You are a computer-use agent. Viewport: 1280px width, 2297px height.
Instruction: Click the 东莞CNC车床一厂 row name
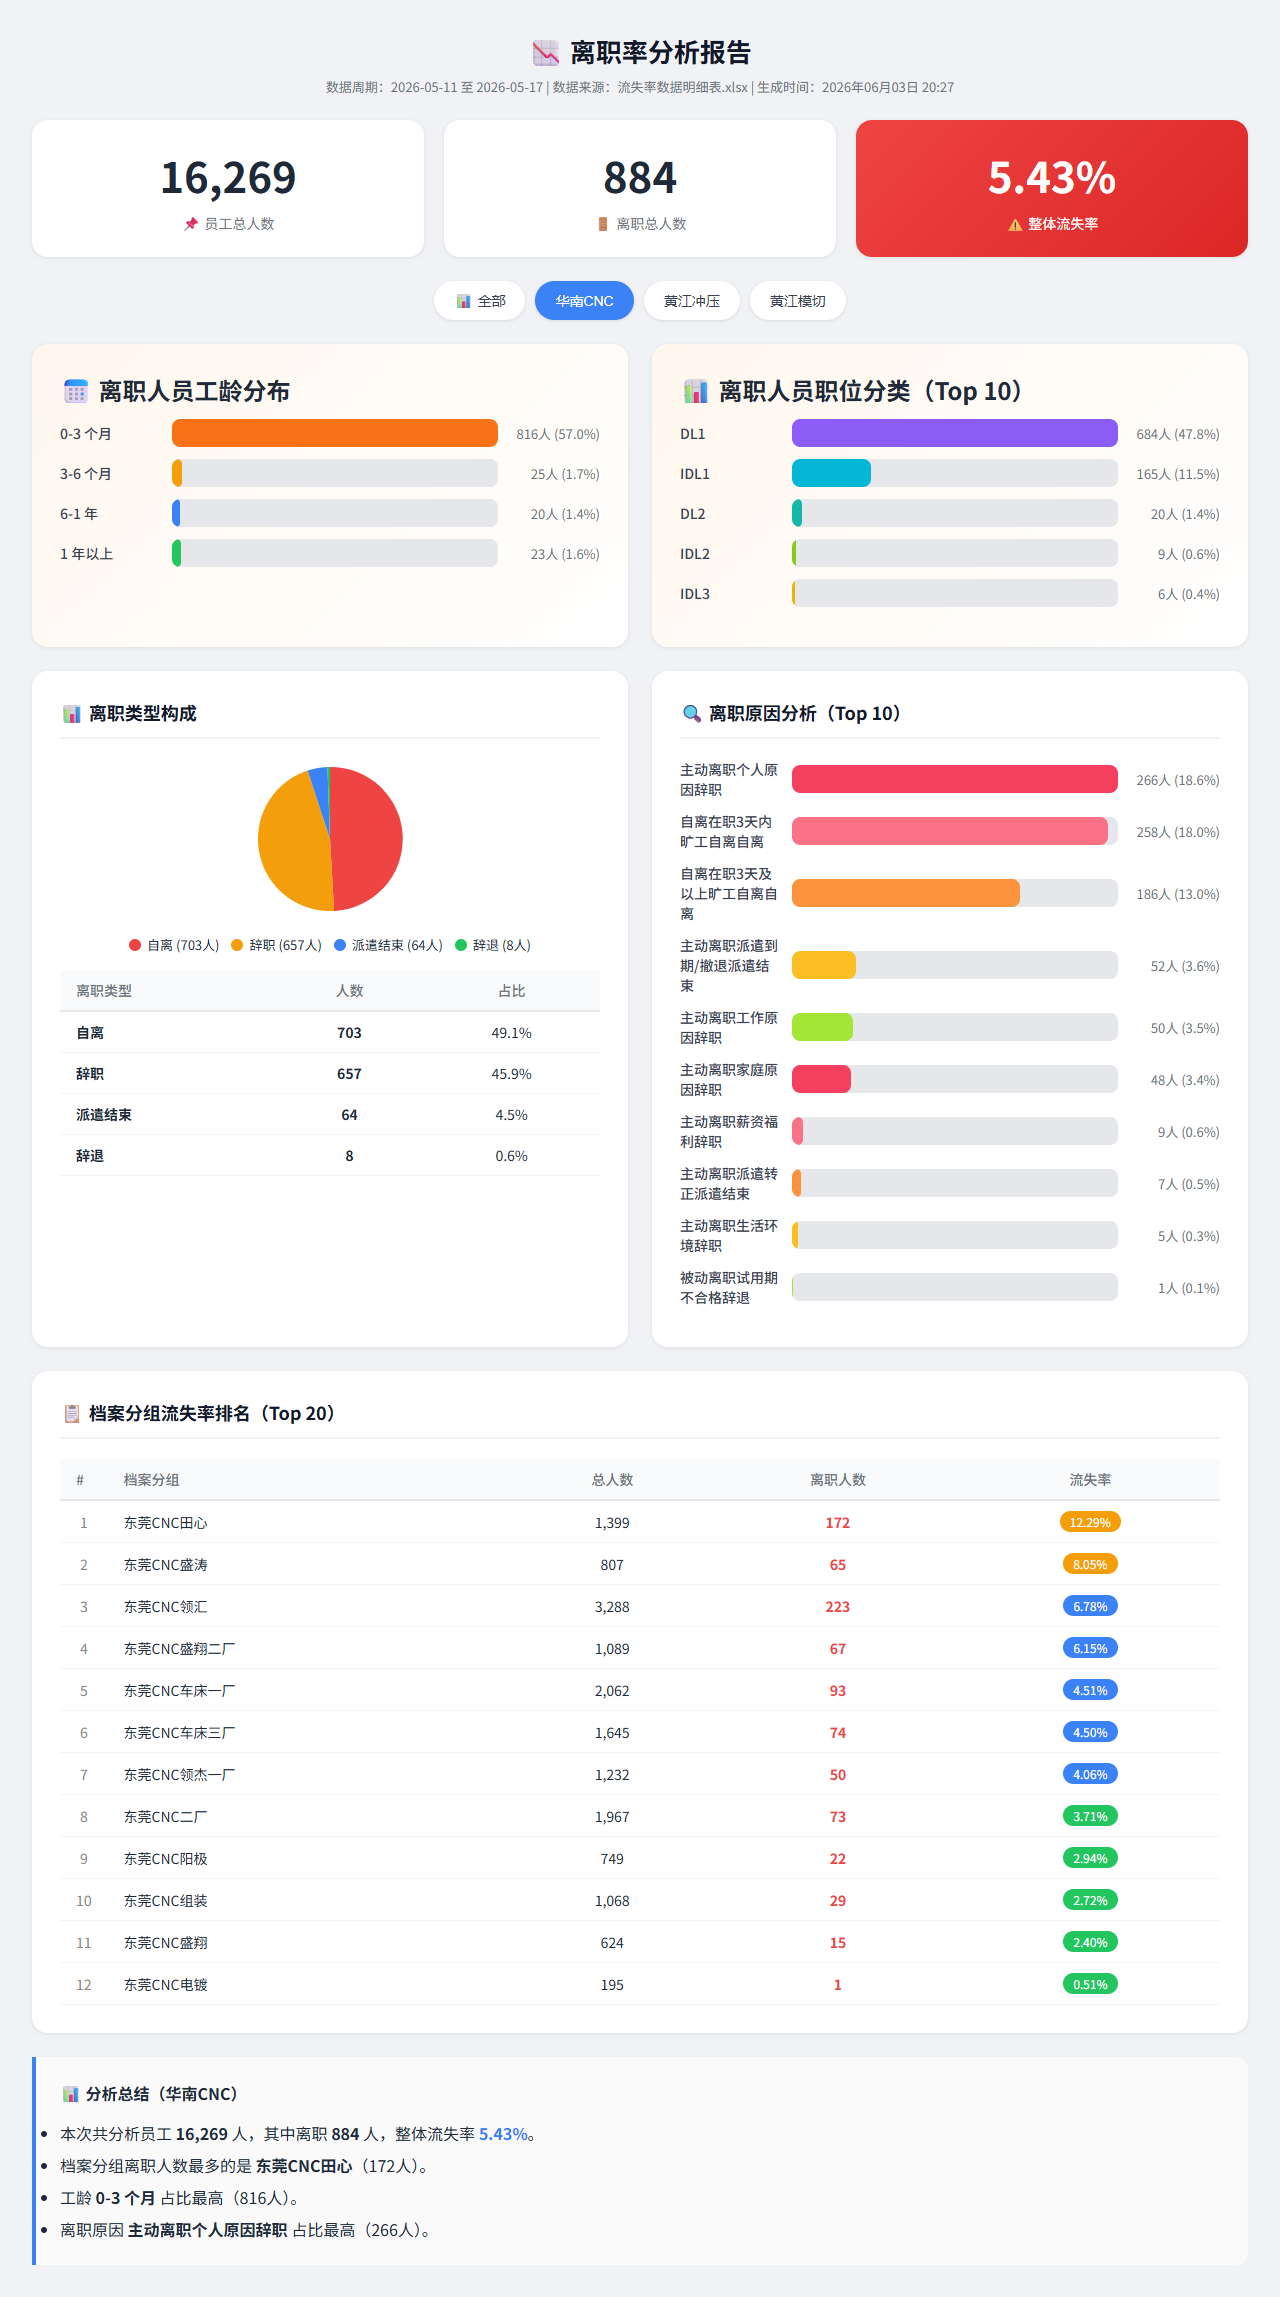[180, 1691]
